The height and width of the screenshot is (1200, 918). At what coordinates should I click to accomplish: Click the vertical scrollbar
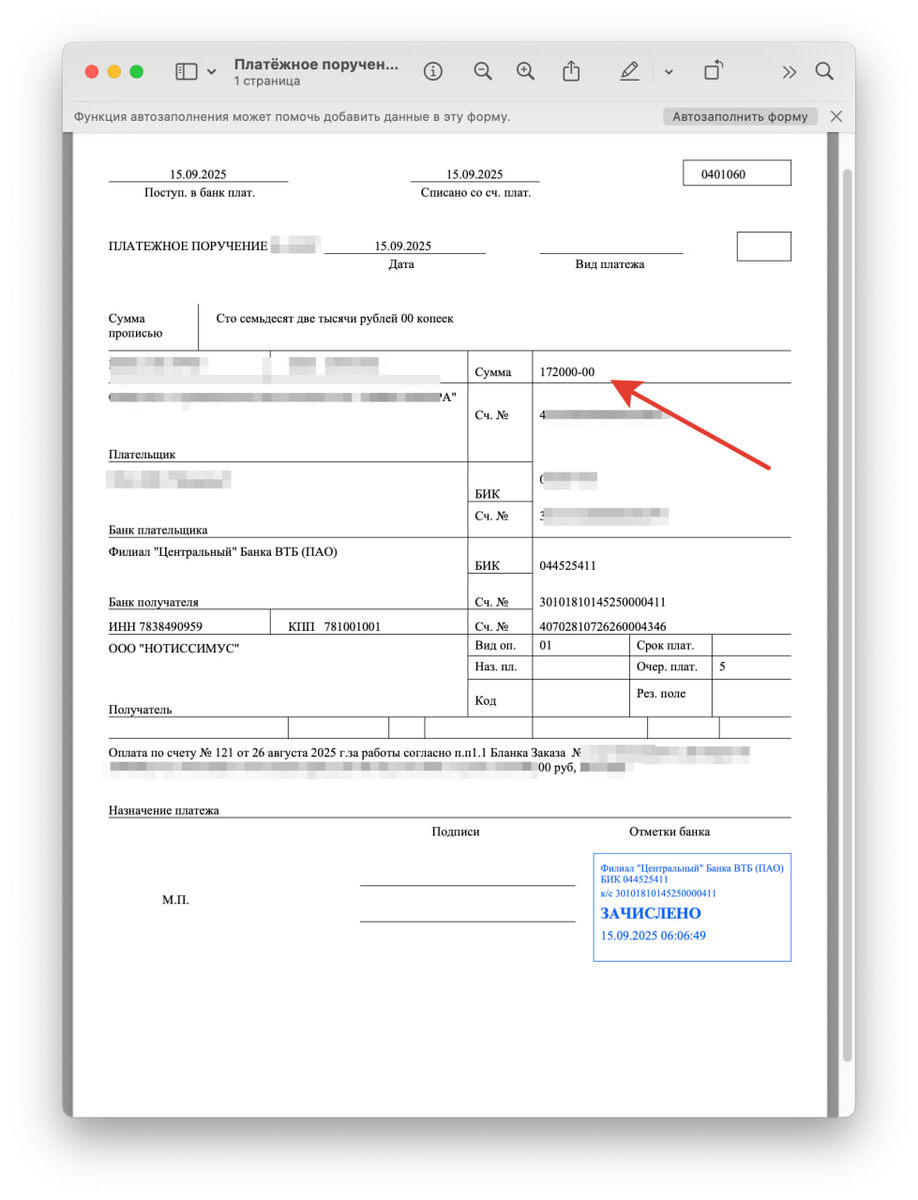[x=848, y=614]
